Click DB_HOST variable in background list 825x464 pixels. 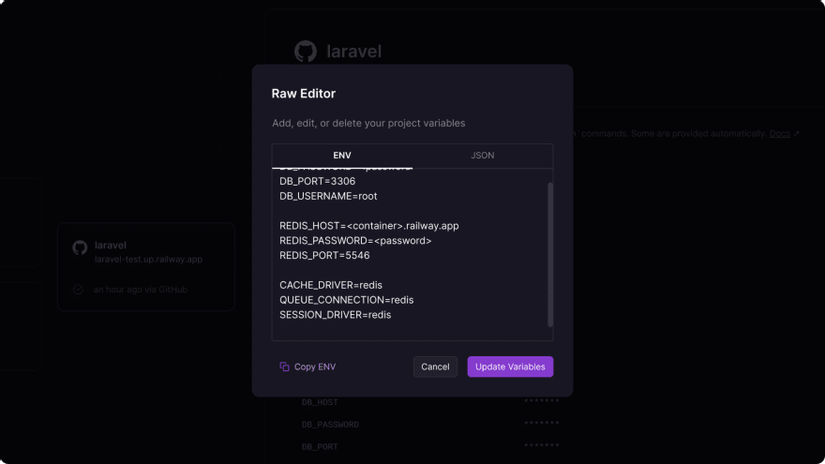320,402
